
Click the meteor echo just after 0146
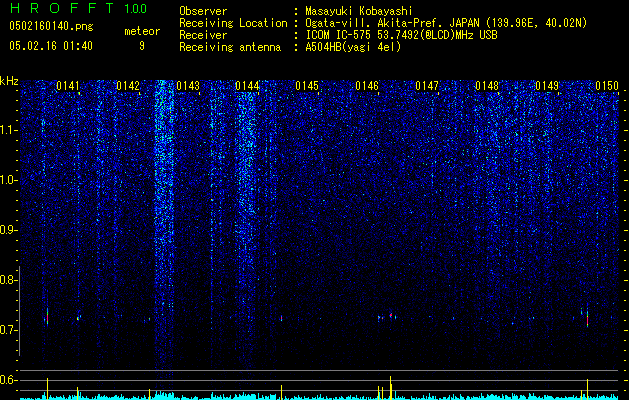pos(391,316)
